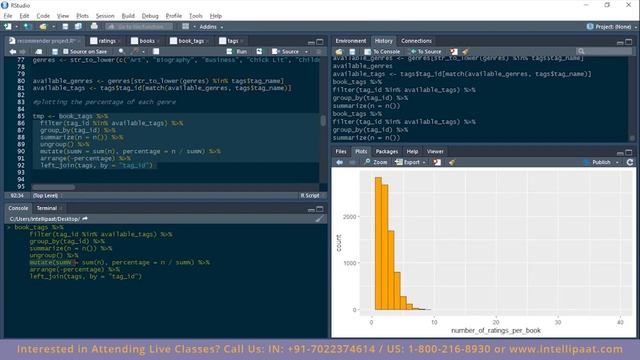
Task: Clear console with broom icon
Action: [319, 219]
